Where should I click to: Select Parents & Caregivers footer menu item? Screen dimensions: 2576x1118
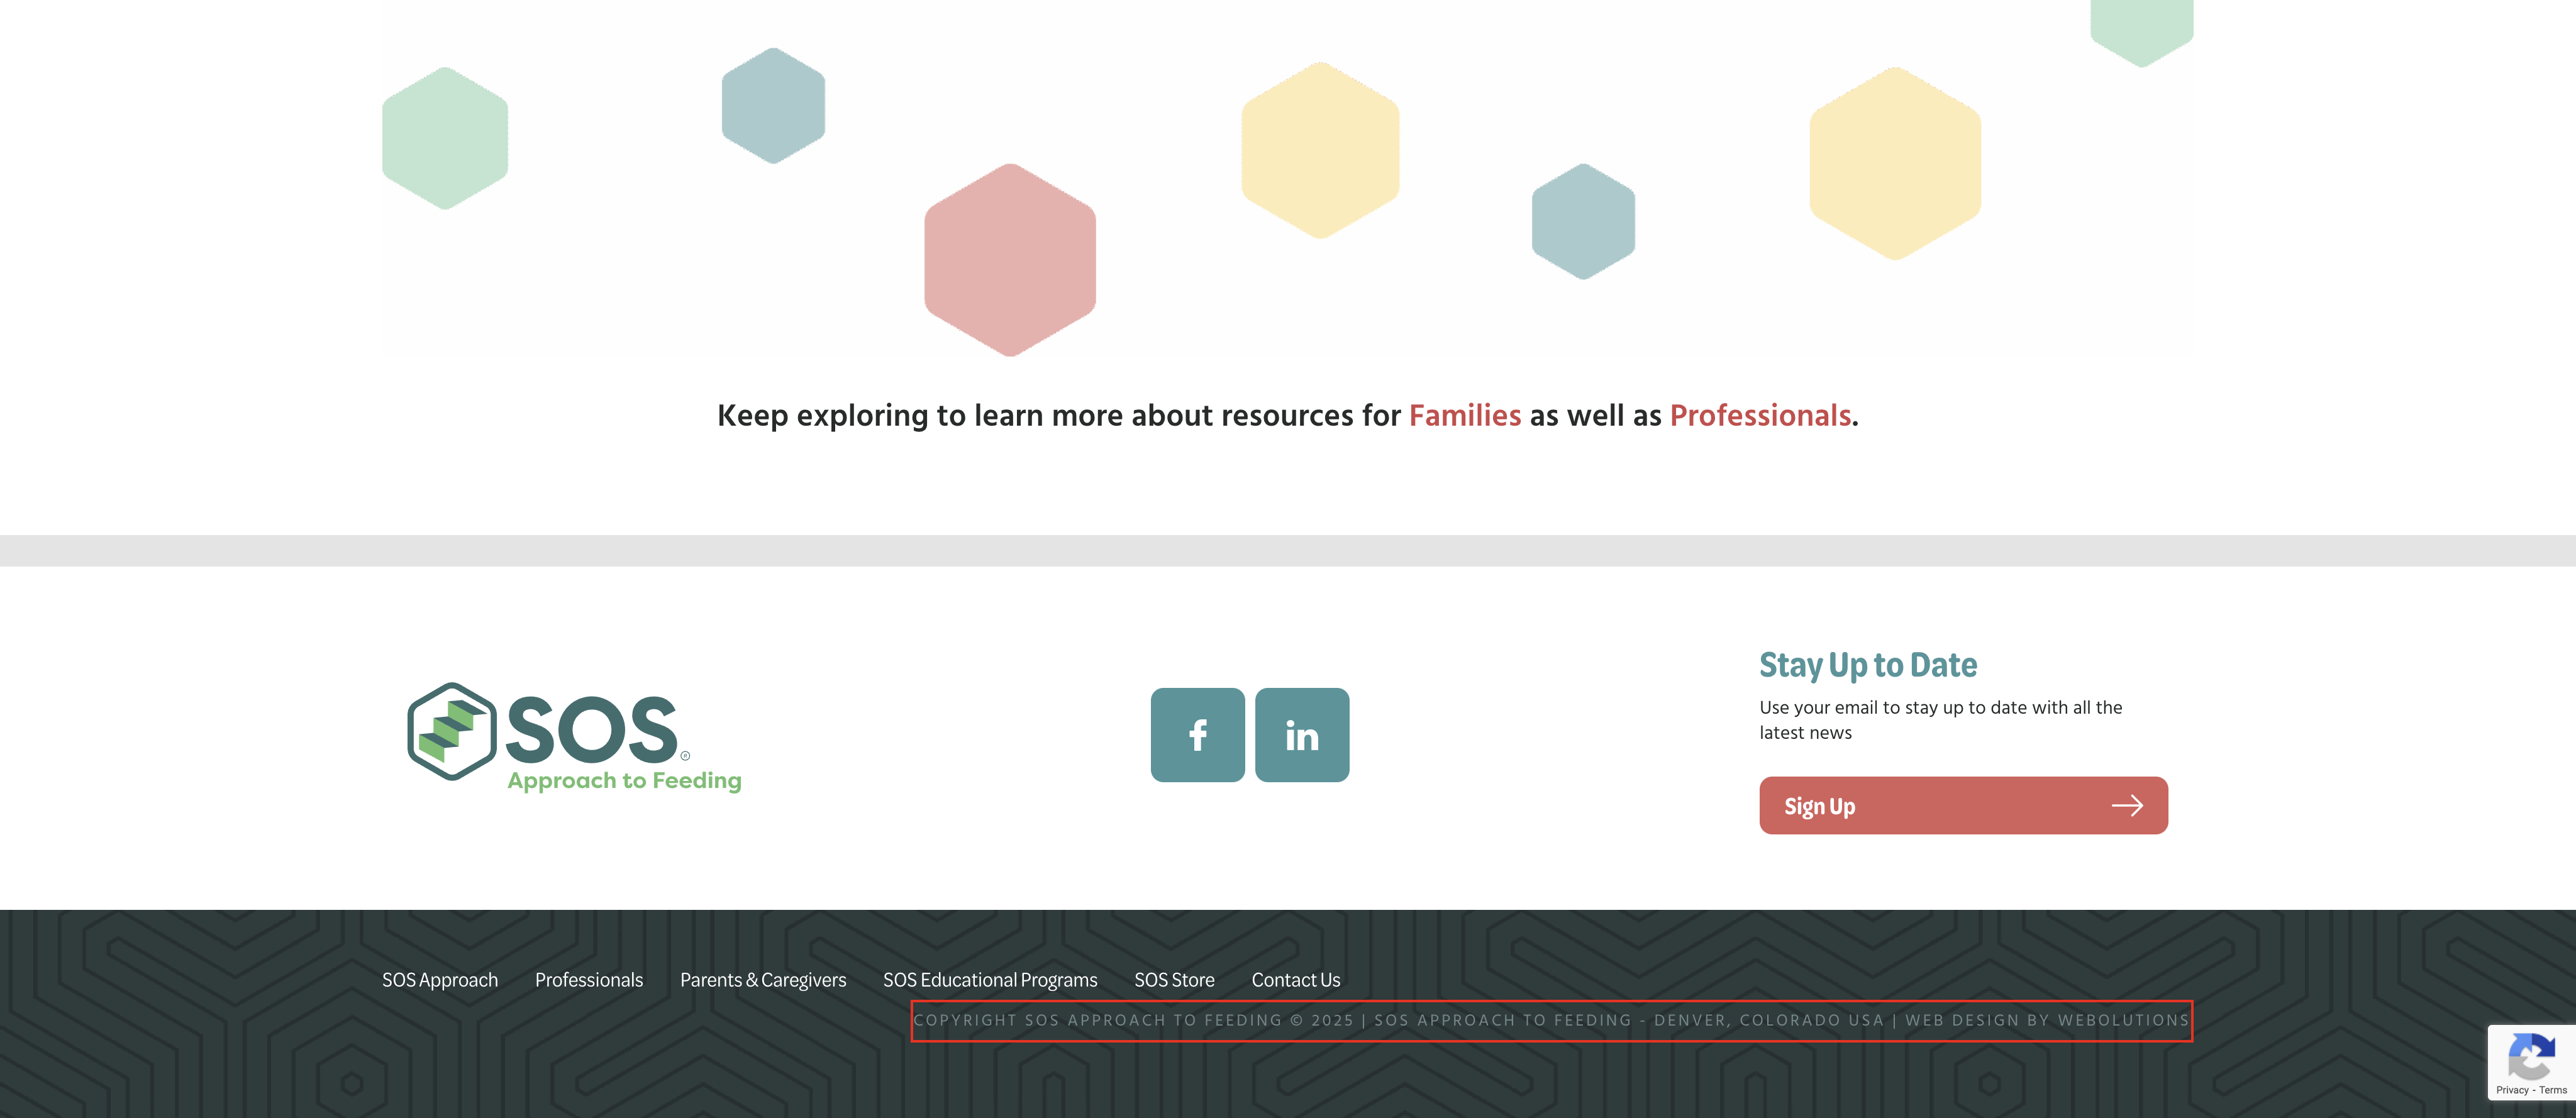click(762, 980)
